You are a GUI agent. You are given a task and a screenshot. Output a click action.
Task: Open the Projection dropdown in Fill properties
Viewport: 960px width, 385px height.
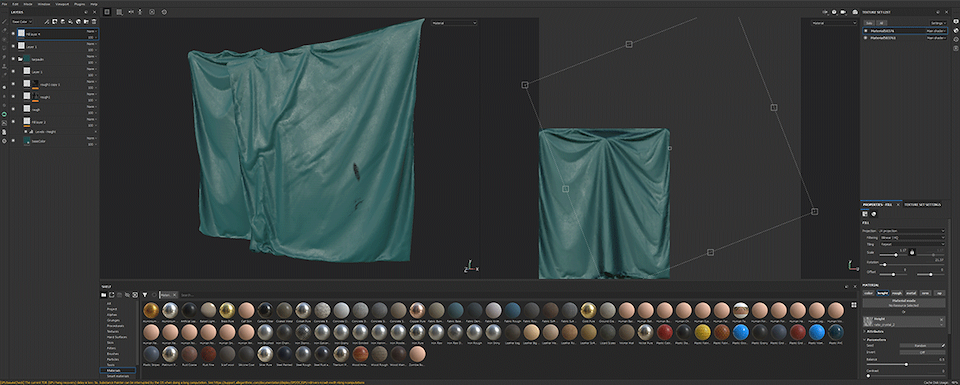[x=912, y=231]
